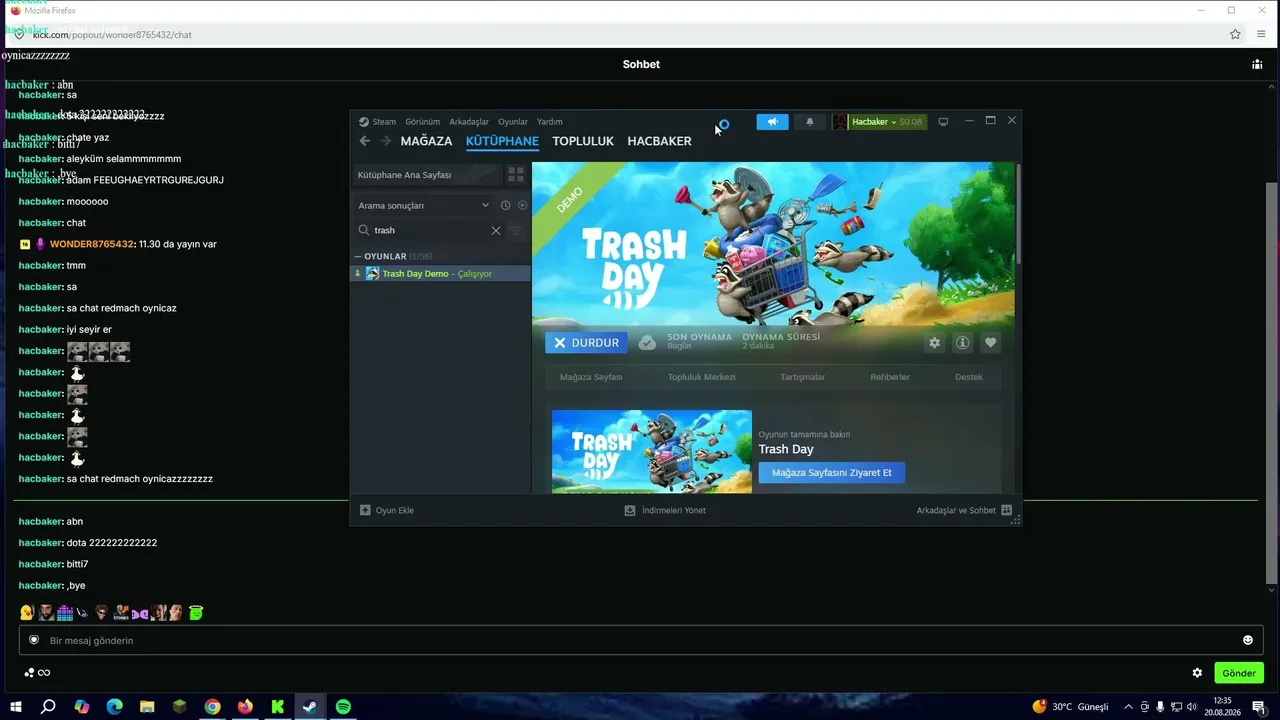
Task: Open Steam announcements megaphone button
Action: coord(772,122)
